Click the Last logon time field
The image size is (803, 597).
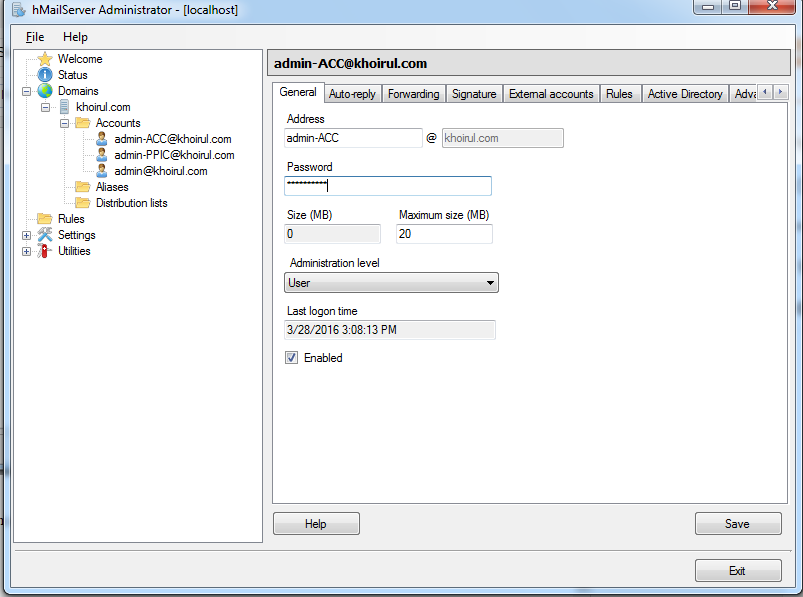390,330
